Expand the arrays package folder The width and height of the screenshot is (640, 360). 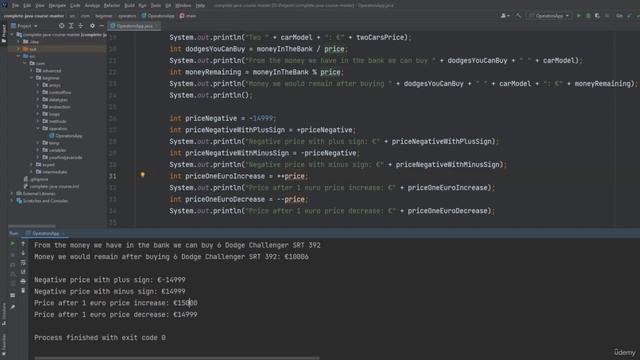point(38,85)
